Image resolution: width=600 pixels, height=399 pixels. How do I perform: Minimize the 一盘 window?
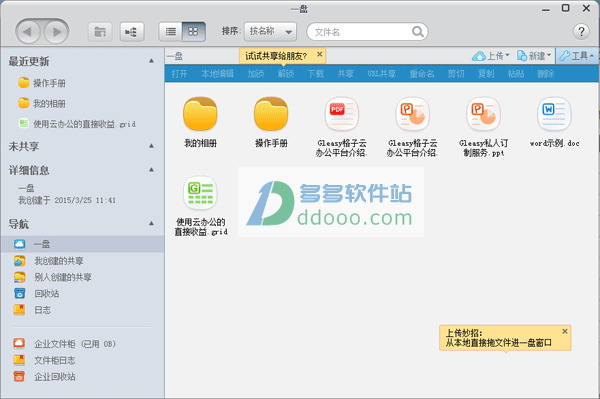tap(546, 9)
